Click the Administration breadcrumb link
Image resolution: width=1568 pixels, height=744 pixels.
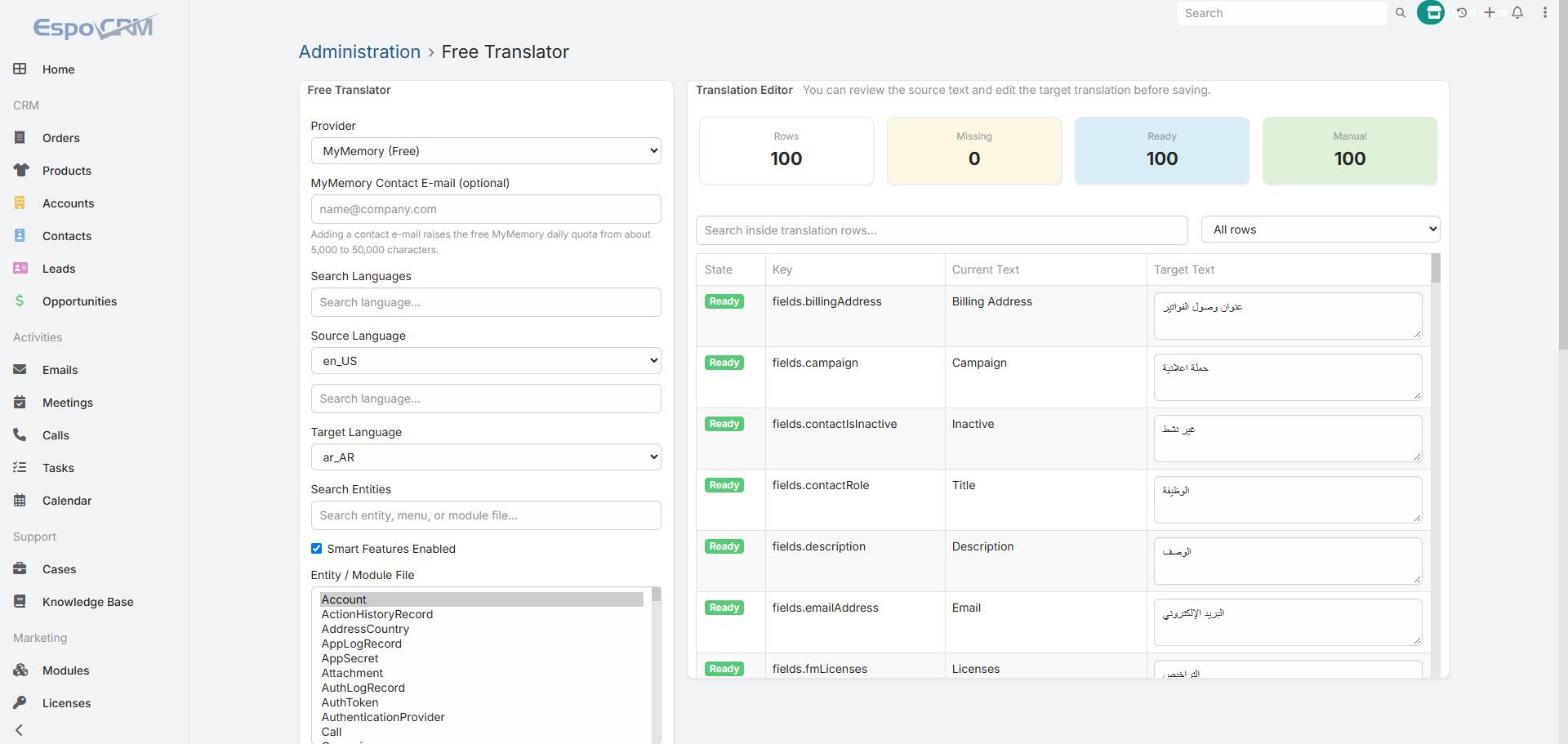(x=359, y=52)
